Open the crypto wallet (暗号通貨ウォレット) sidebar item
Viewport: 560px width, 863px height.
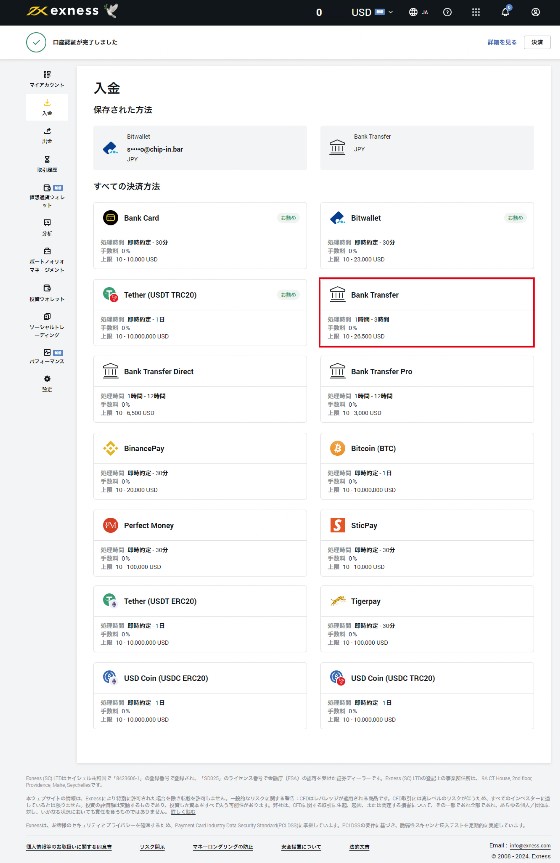(47, 196)
